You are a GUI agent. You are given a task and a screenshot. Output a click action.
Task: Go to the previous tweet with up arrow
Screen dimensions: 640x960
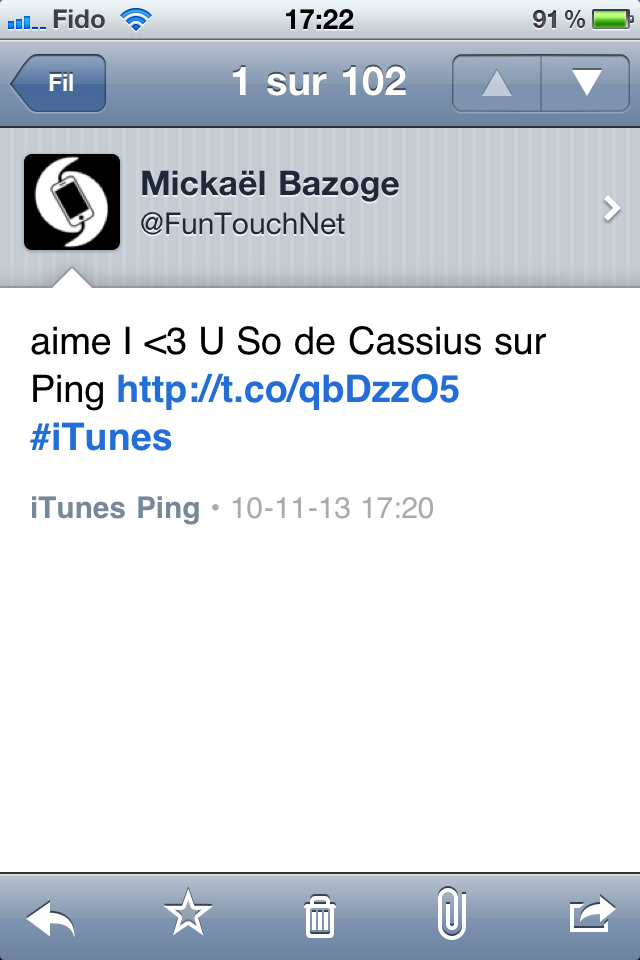coord(497,83)
